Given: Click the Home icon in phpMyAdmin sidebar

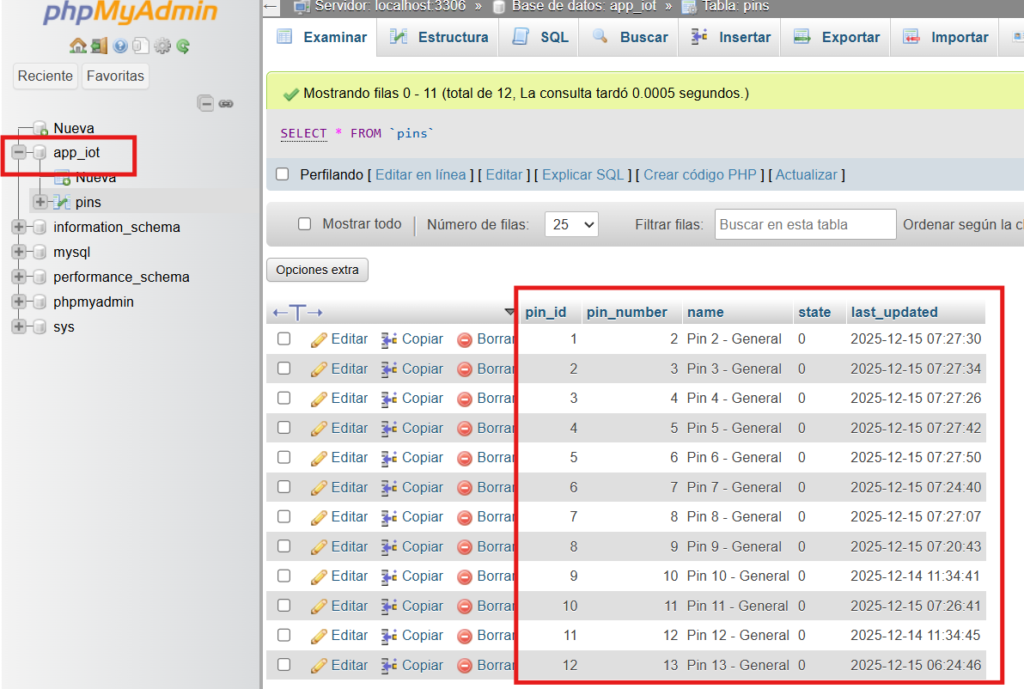Looking at the screenshot, I should 77,46.
